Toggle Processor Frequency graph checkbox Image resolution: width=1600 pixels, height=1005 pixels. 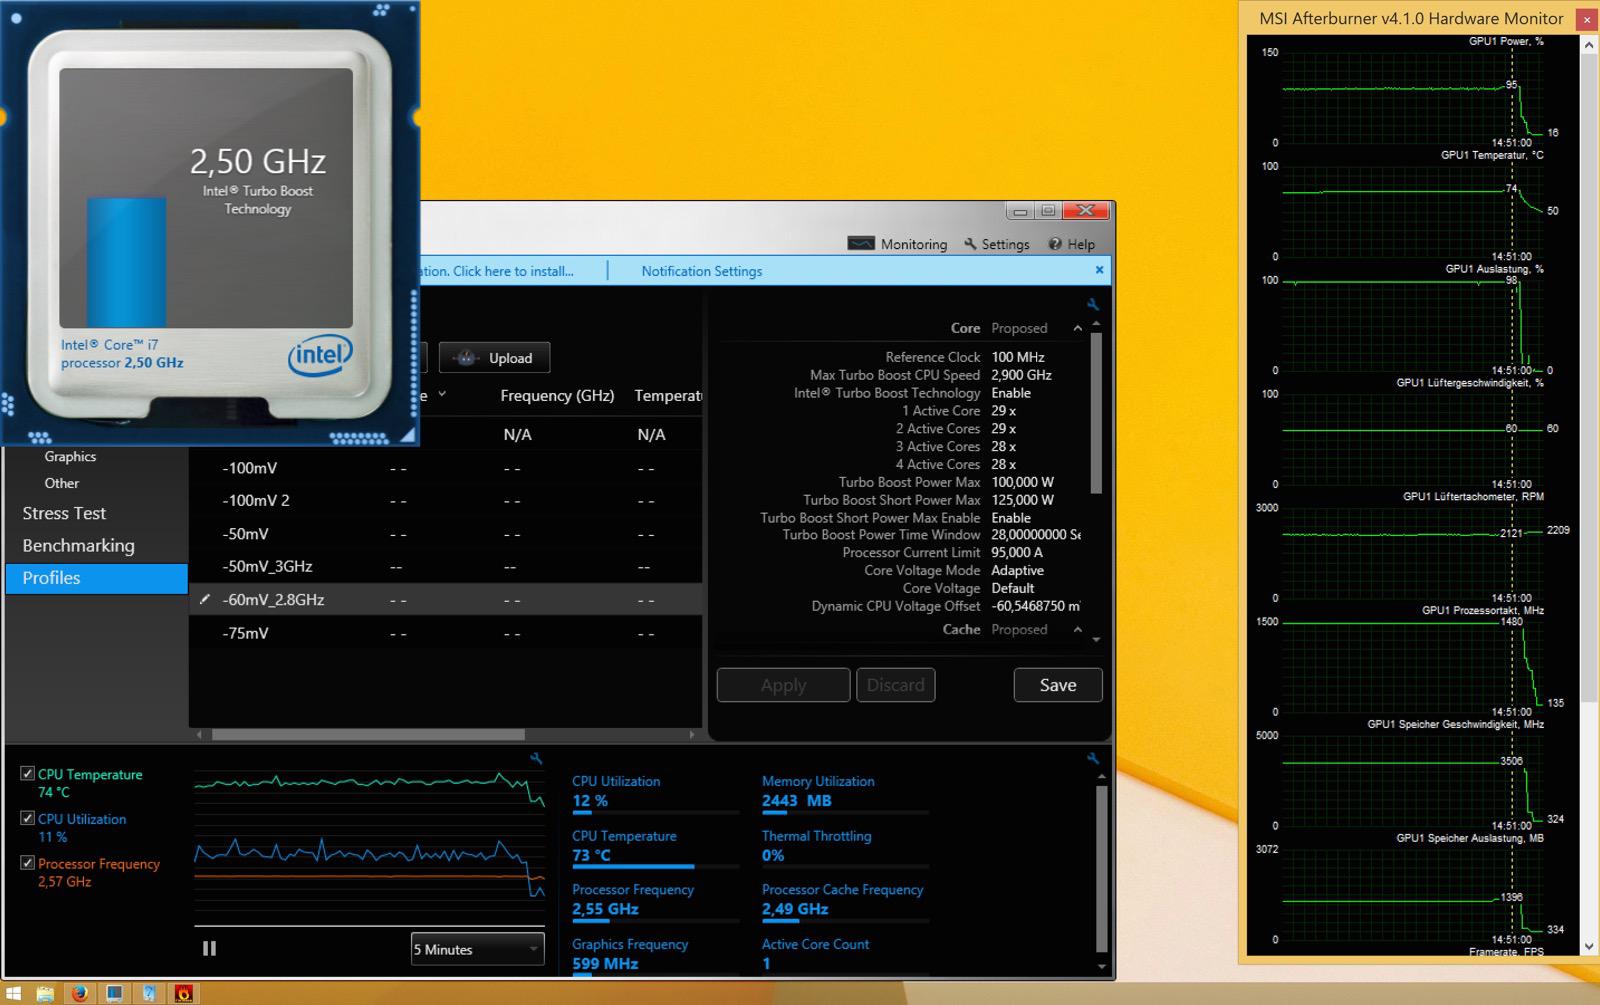[x=28, y=862]
